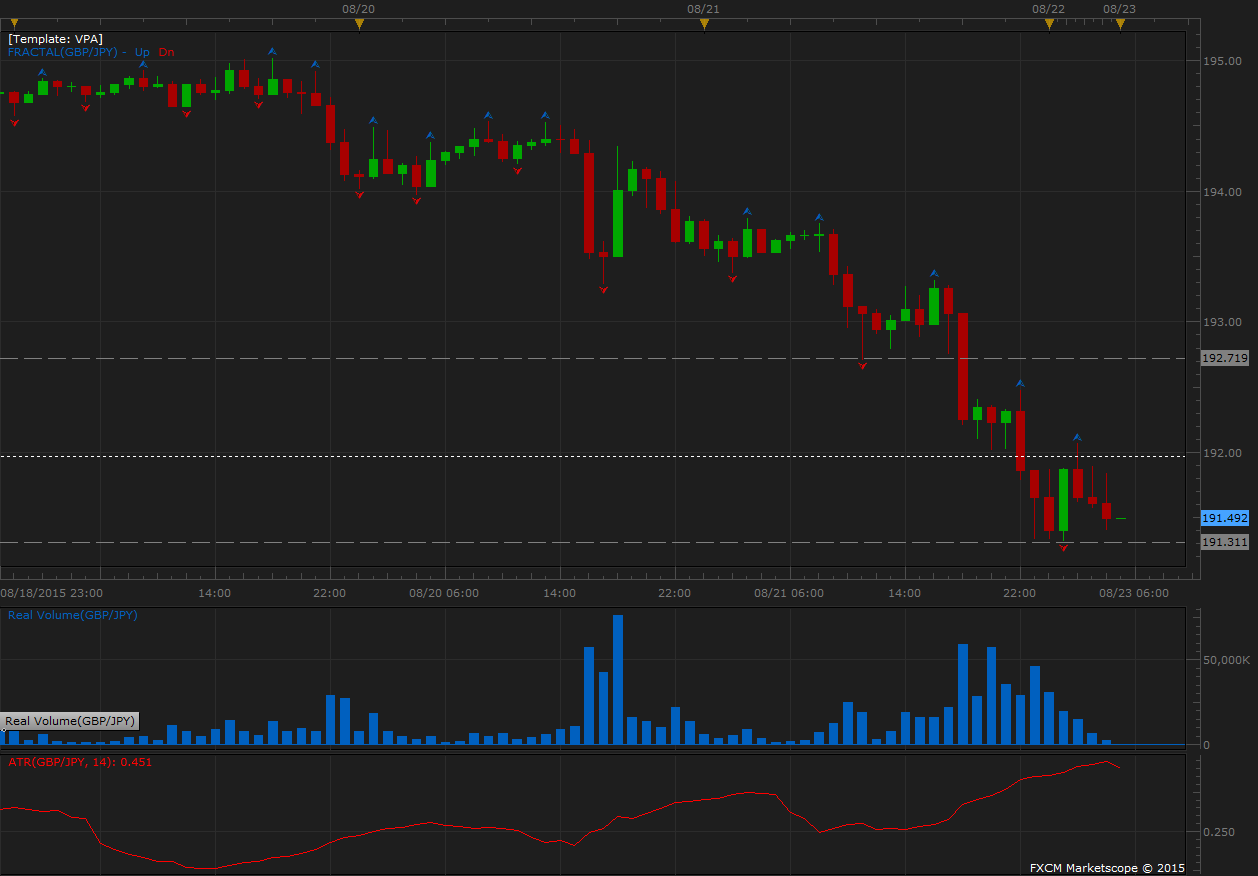Select the blue 191.492 current price tag
This screenshot has height=876, width=1258.
(1224, 518)
